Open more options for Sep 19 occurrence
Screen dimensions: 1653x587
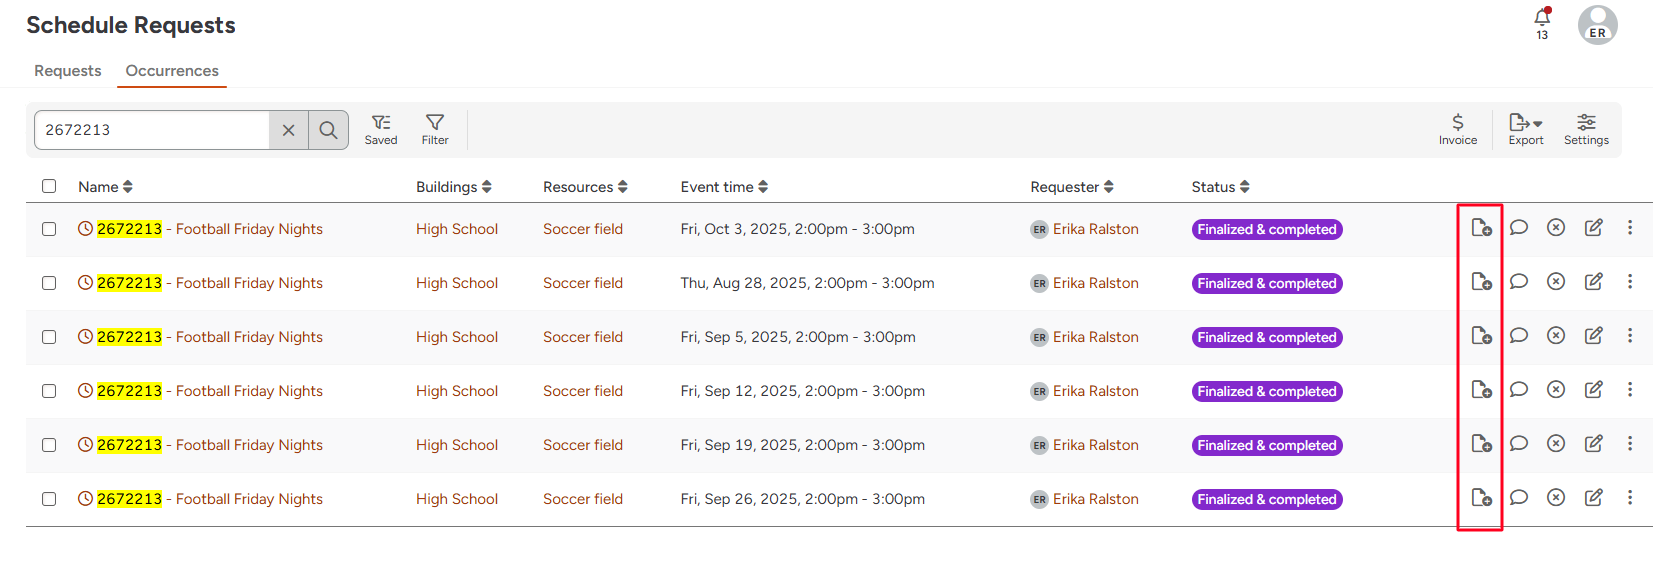pos(1630,444)
